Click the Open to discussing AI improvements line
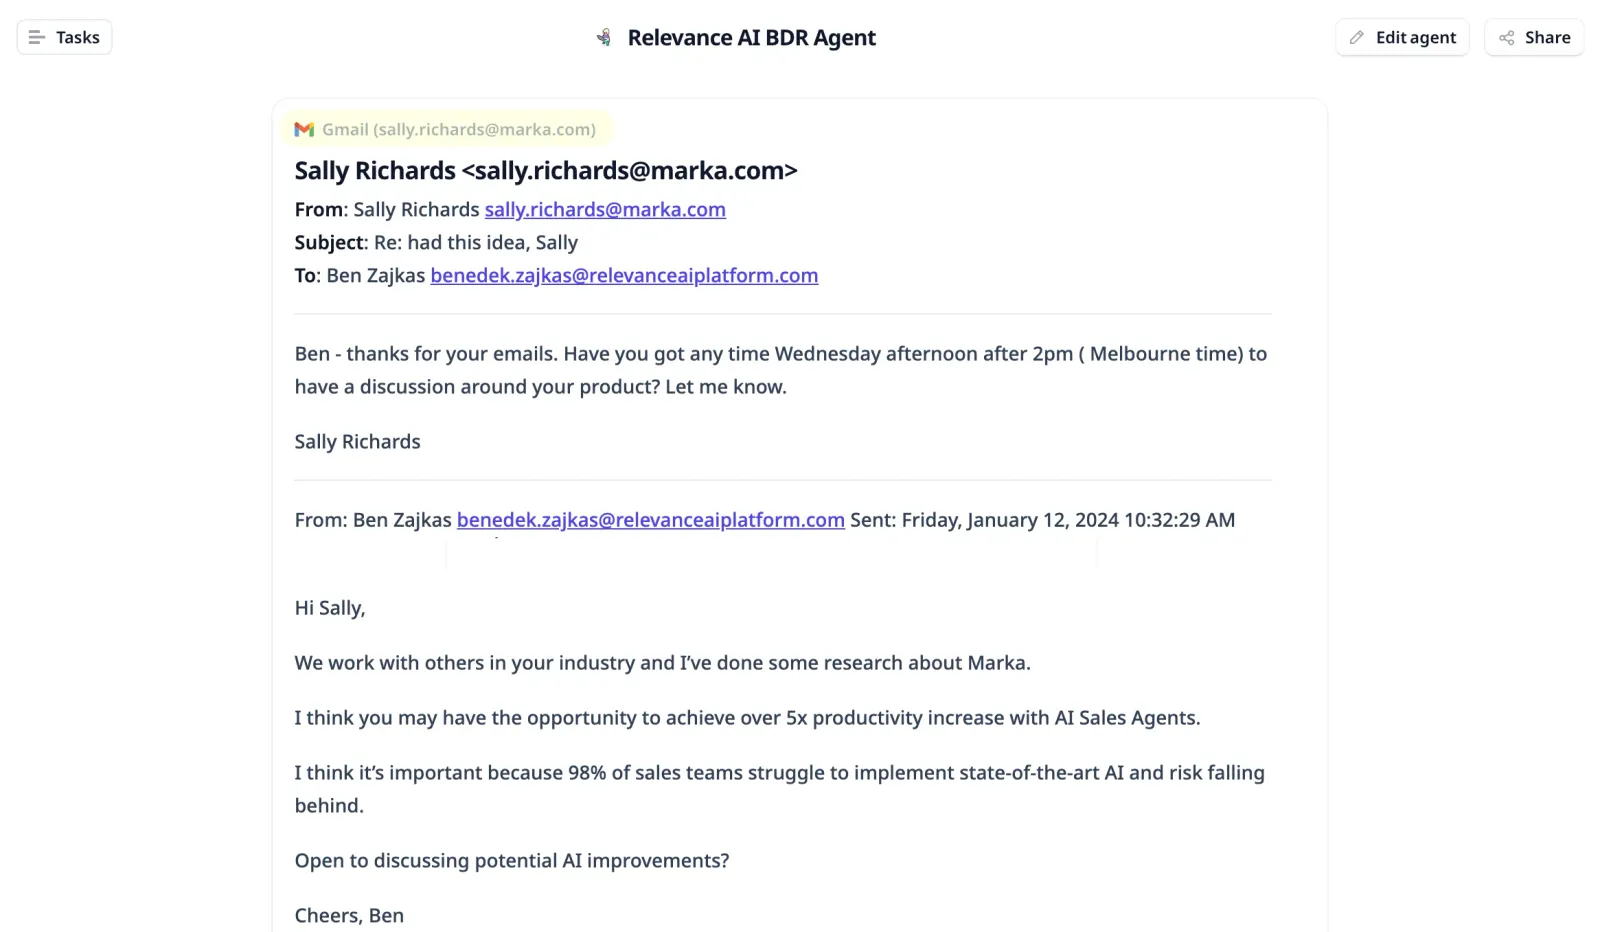1600x932 pixels. point(512,860)
